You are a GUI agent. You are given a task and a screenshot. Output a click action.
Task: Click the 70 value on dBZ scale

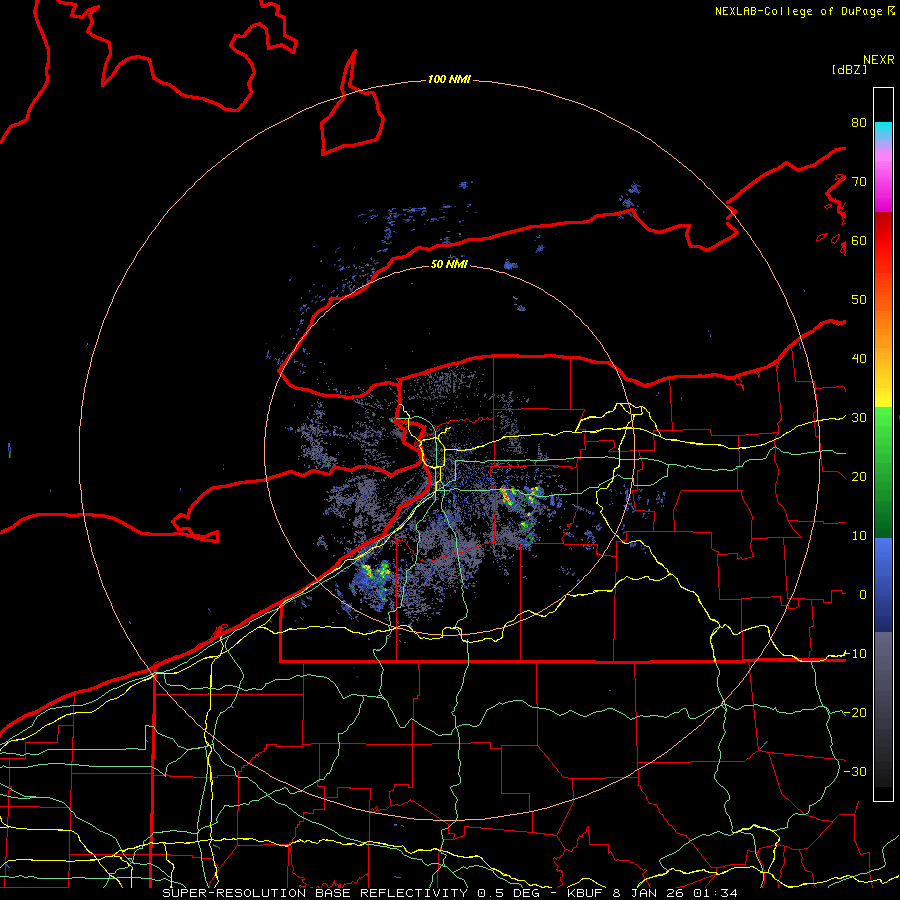[859, 181]
